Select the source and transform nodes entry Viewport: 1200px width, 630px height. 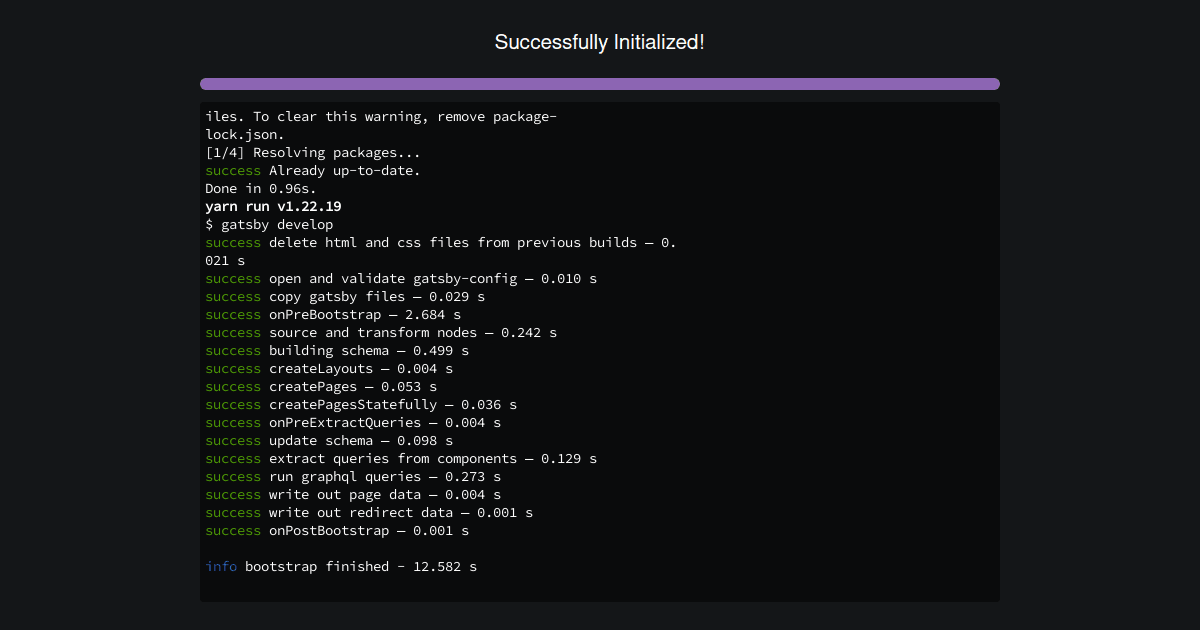[x=412, y=332]
